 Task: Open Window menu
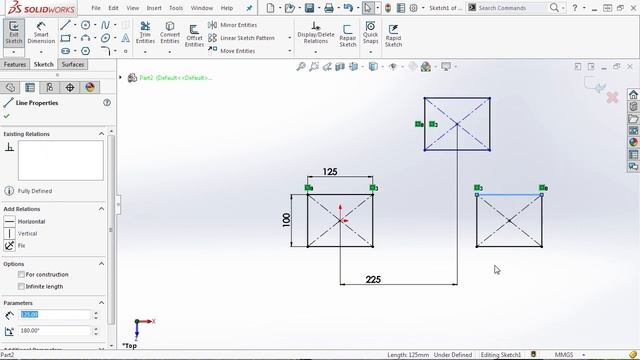[202, 8]
